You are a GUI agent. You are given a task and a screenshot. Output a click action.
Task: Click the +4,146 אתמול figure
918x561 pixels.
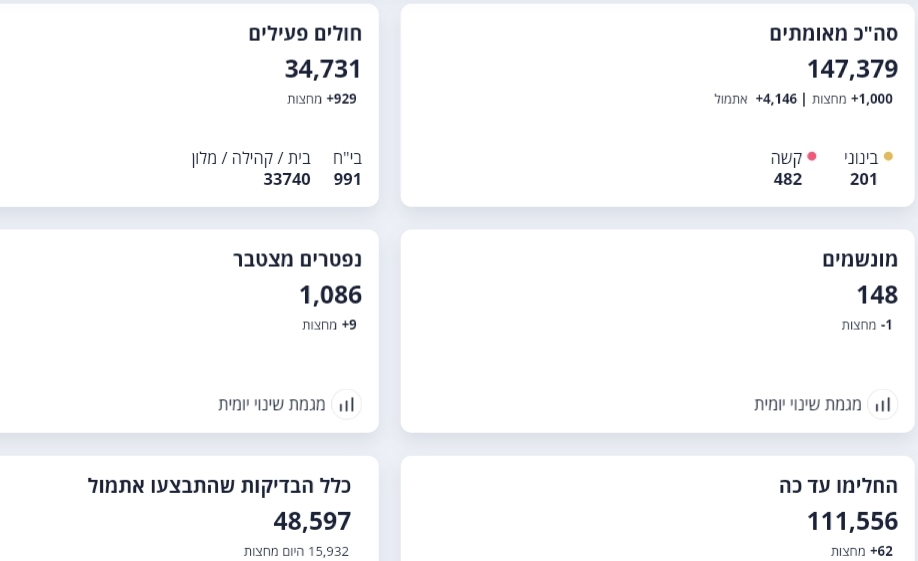click(752, 99)
